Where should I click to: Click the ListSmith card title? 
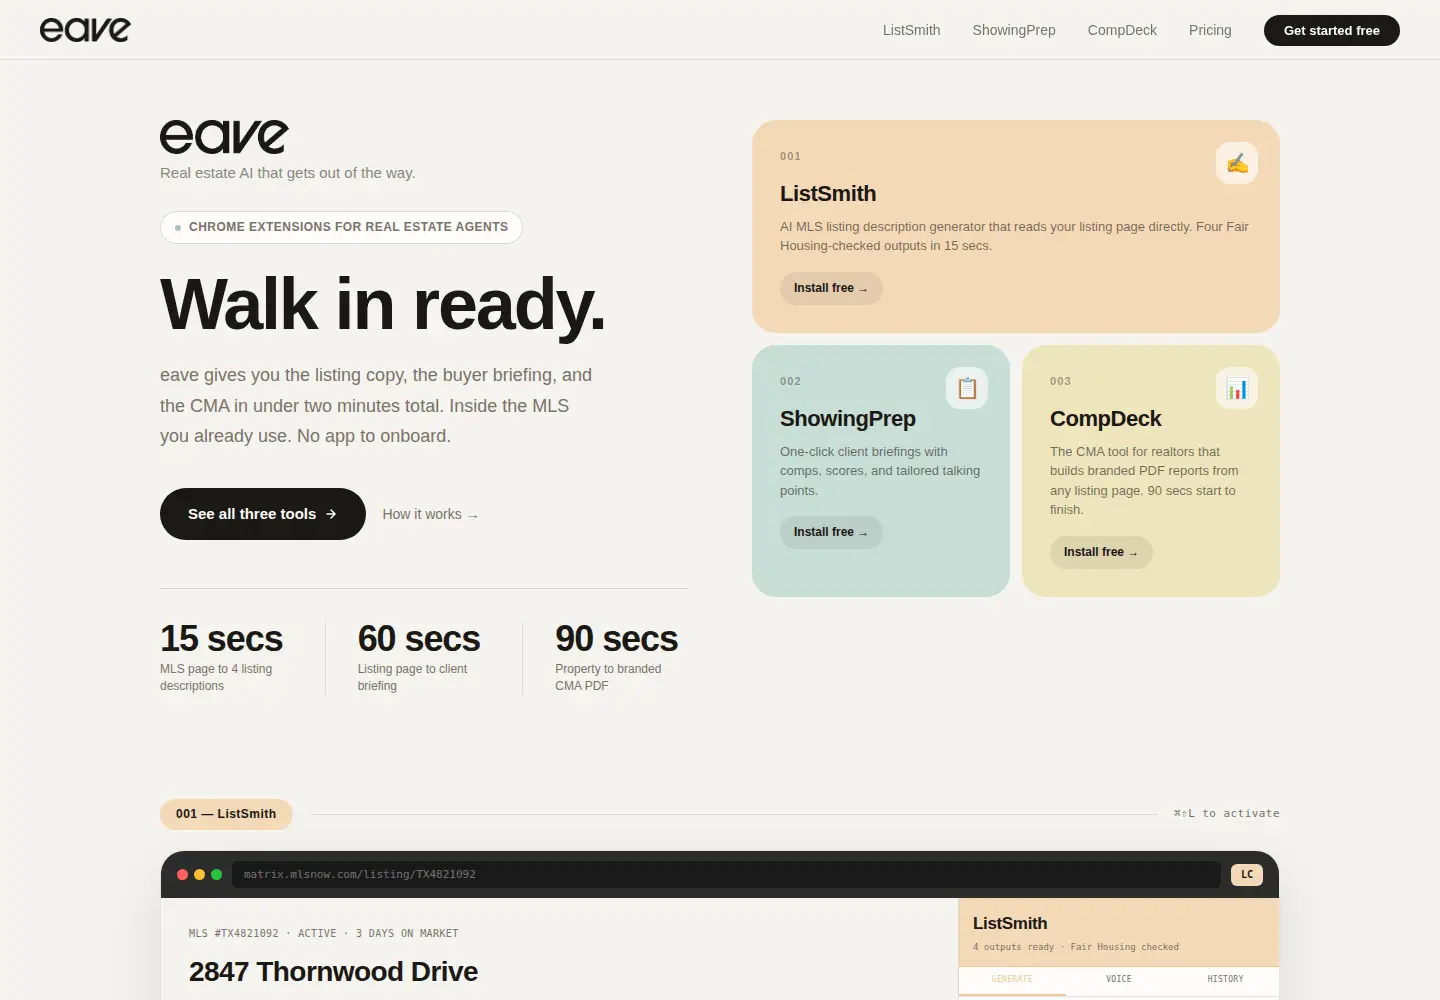tap(828, 194)
